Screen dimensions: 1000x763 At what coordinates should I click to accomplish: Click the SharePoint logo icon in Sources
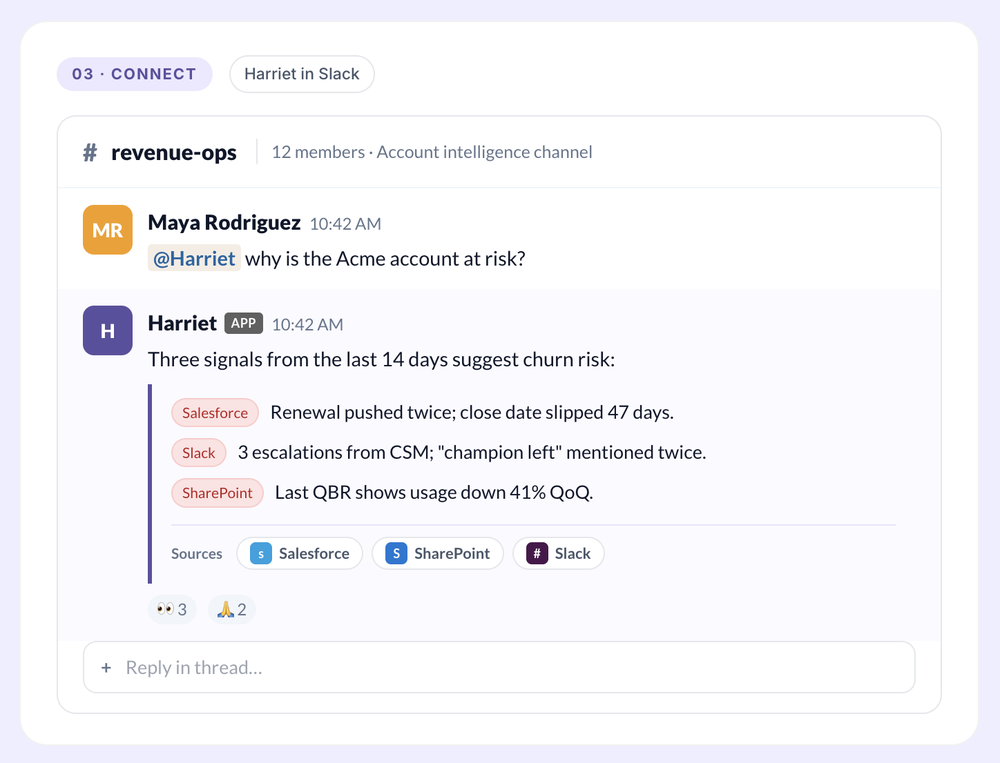coord(396,553)
